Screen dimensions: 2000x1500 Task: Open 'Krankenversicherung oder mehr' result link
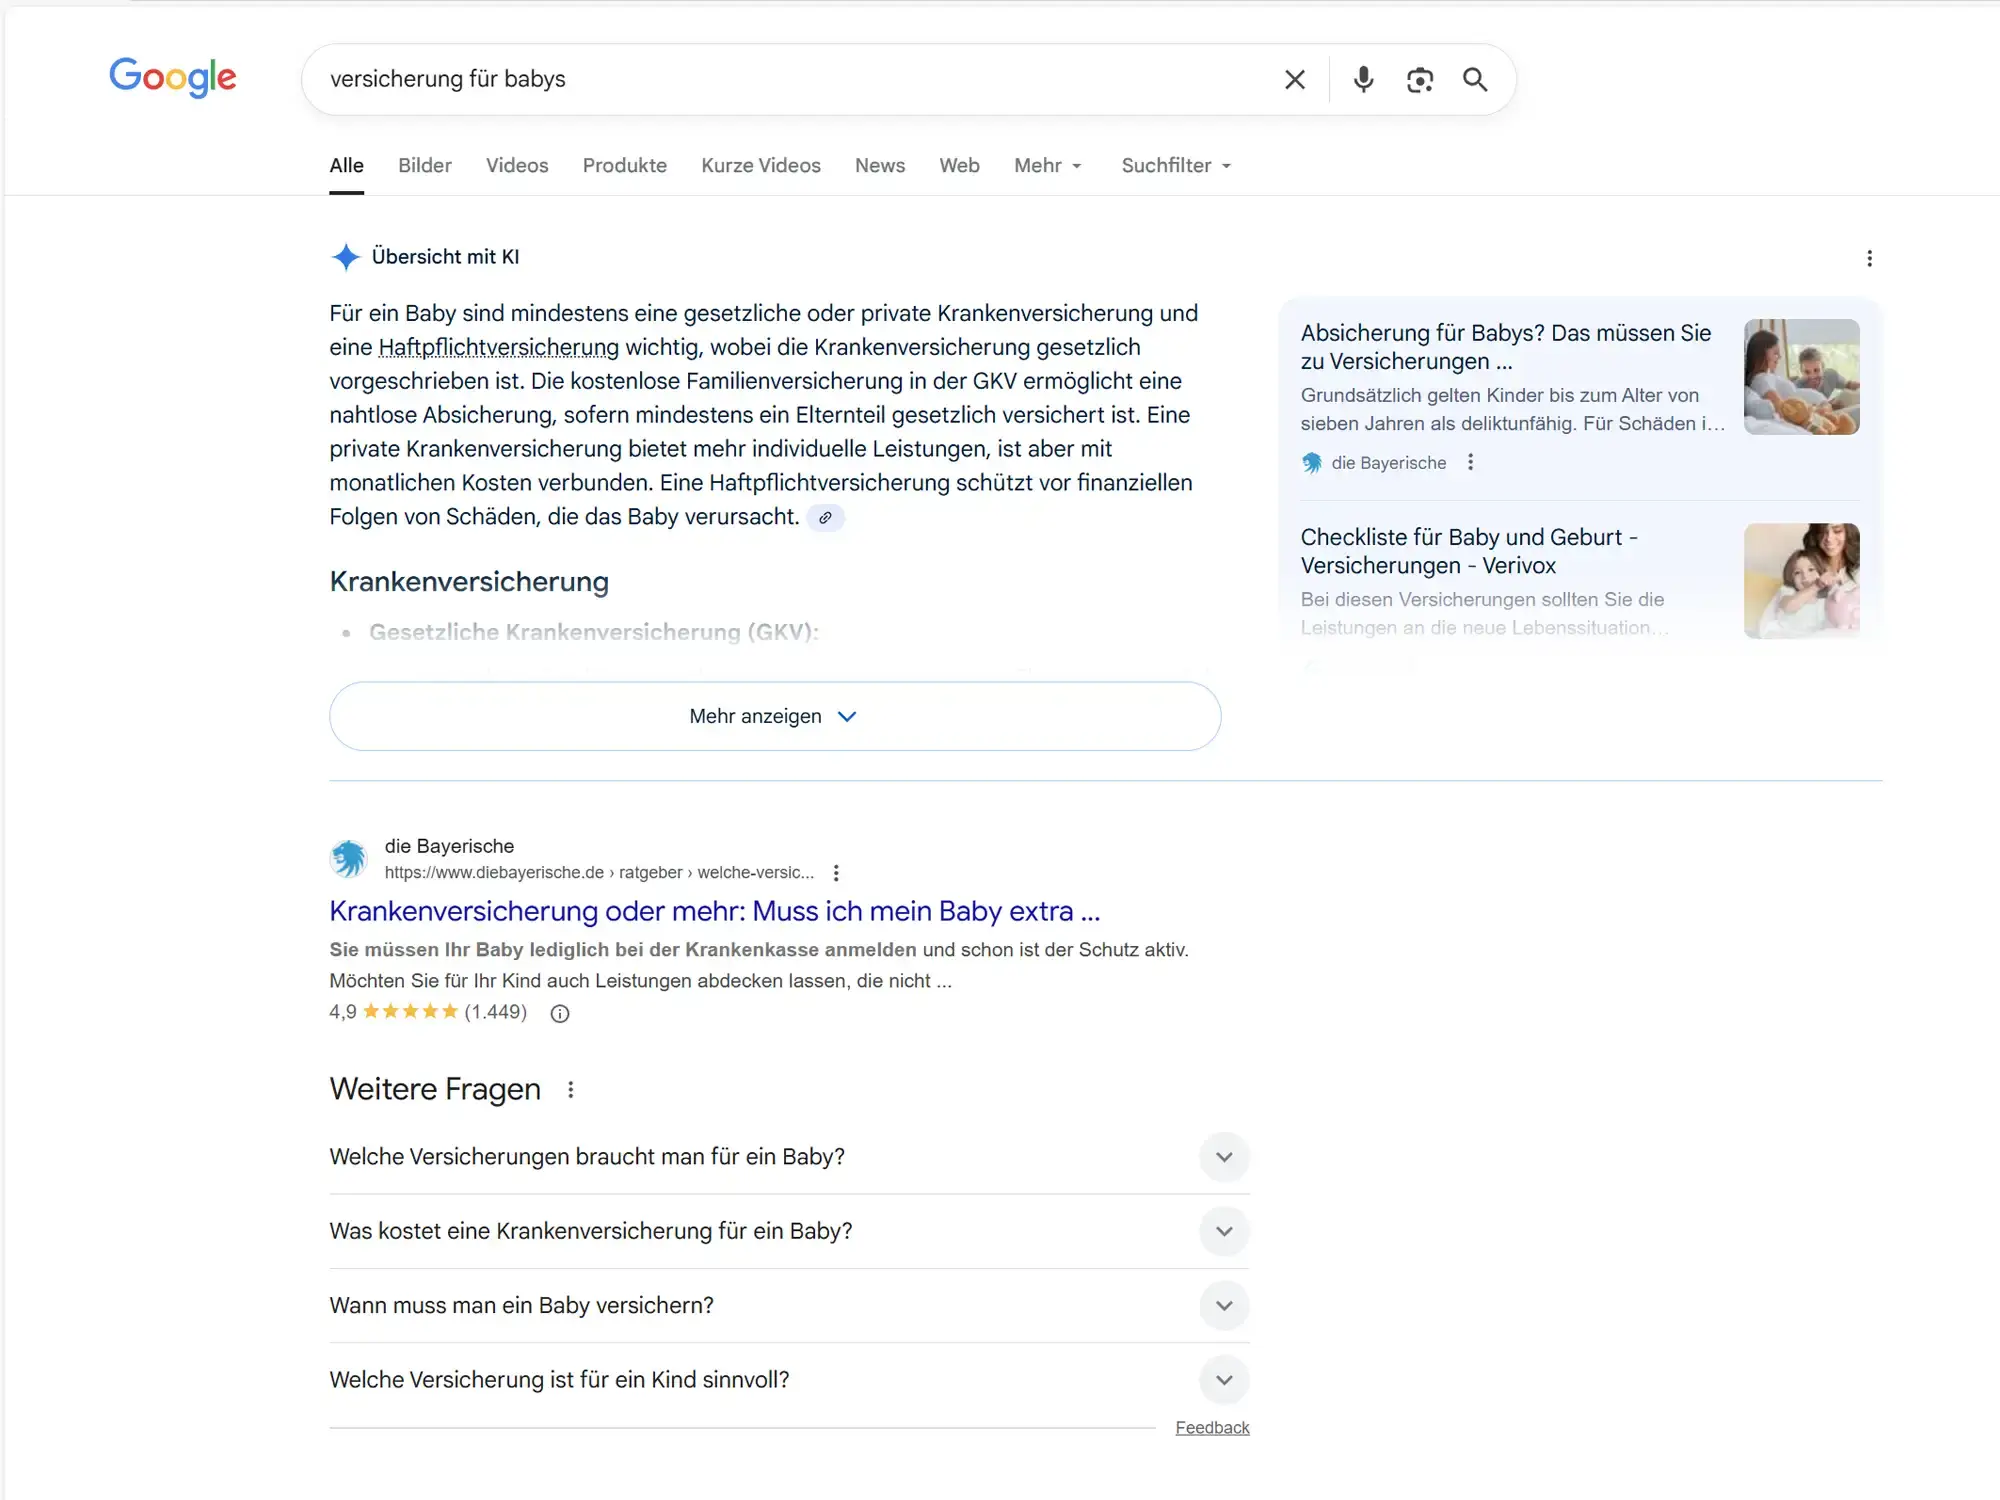click(x=714, y=911)
